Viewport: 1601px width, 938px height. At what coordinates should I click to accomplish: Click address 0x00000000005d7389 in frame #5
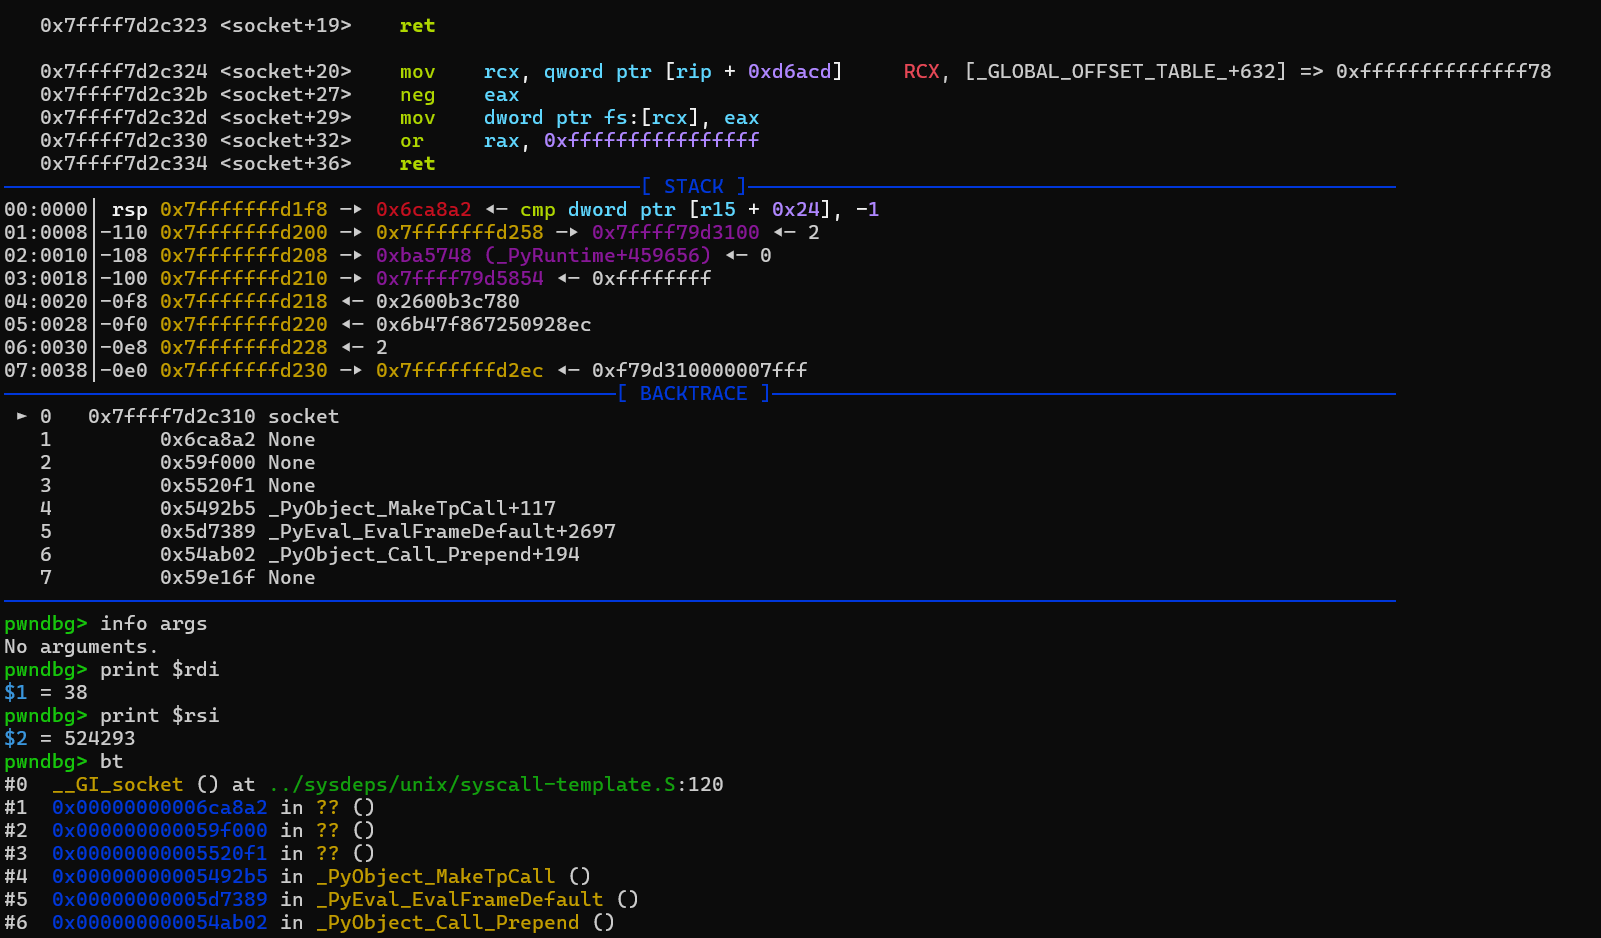159,899
